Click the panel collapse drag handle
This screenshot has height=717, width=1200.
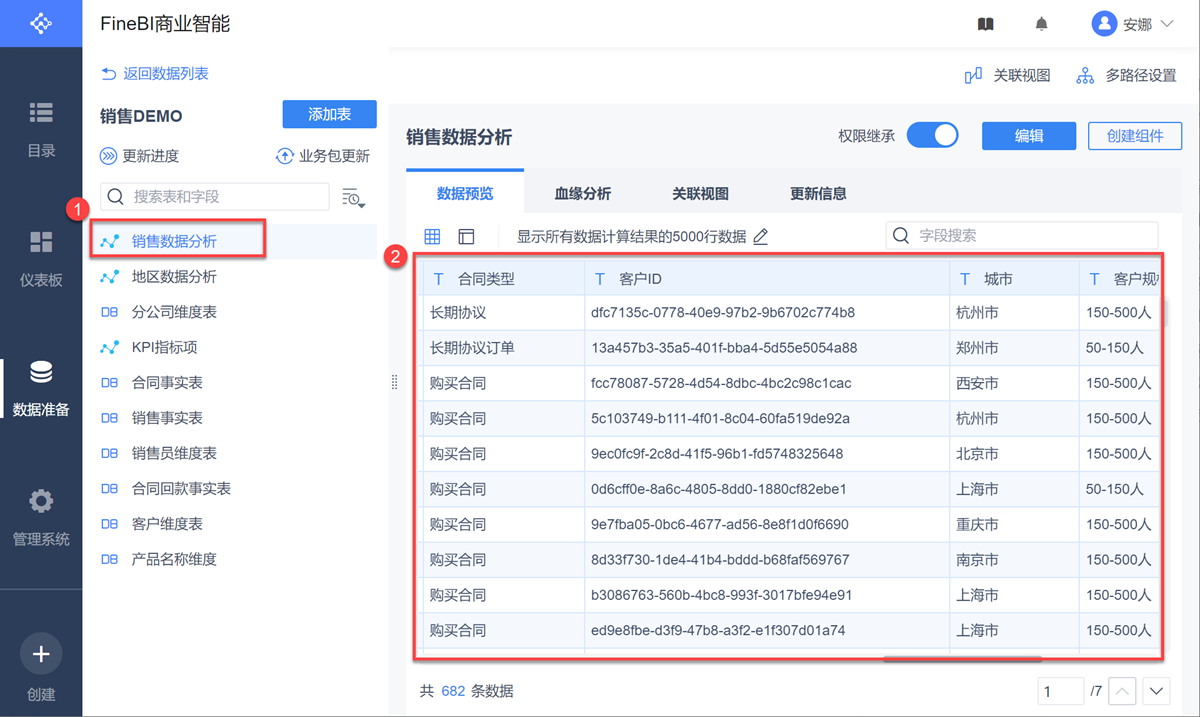tap(394, 382)
